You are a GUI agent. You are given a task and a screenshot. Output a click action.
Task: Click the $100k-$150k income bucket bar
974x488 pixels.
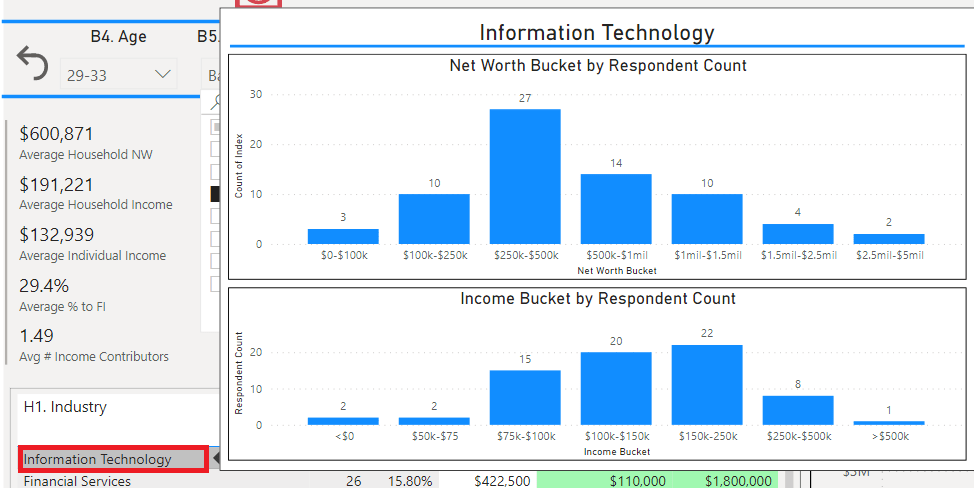pos(616,388)
